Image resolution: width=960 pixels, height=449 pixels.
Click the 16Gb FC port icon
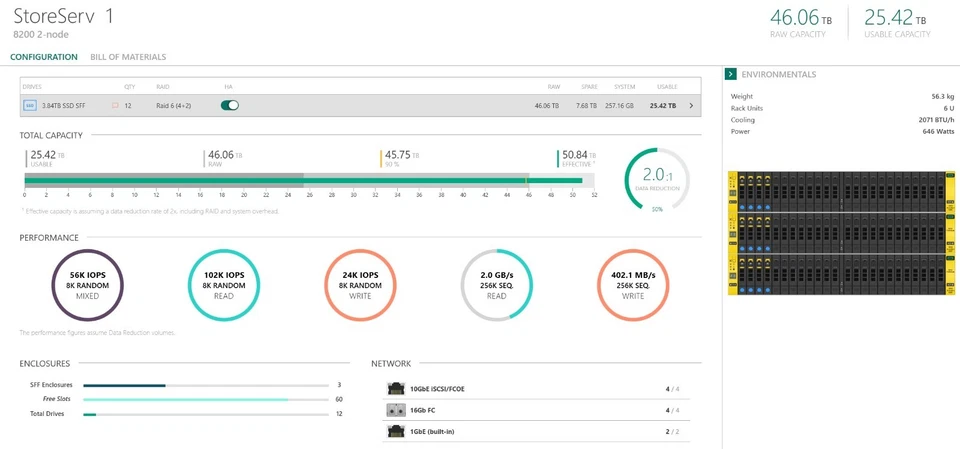(x=395, y=410)
